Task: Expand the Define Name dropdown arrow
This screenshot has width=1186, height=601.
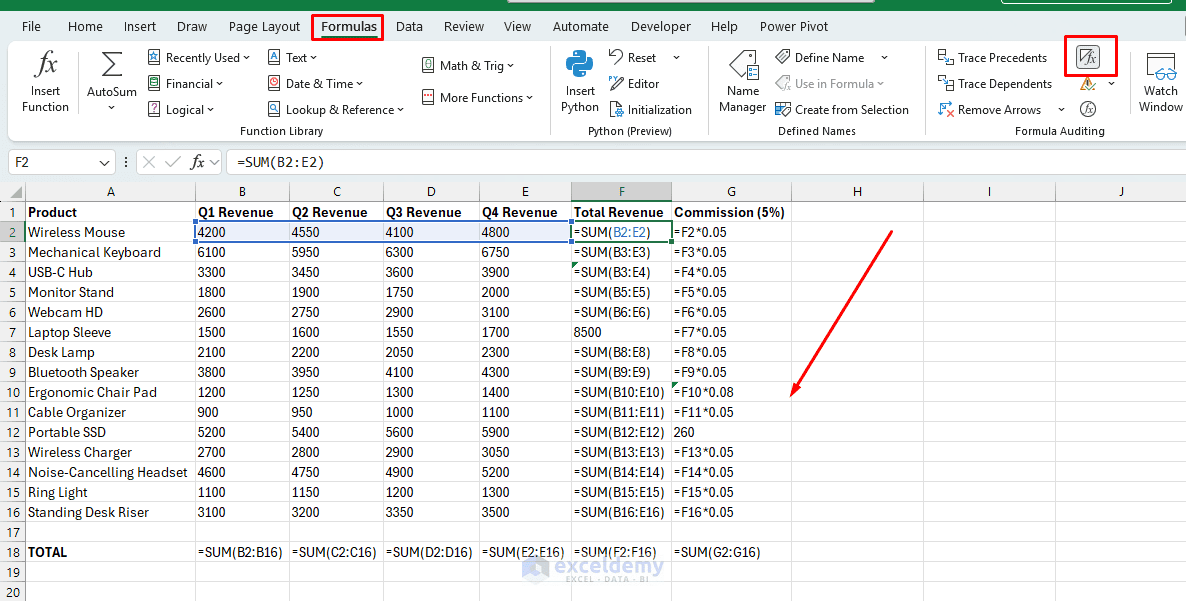Action: (884, 57)
